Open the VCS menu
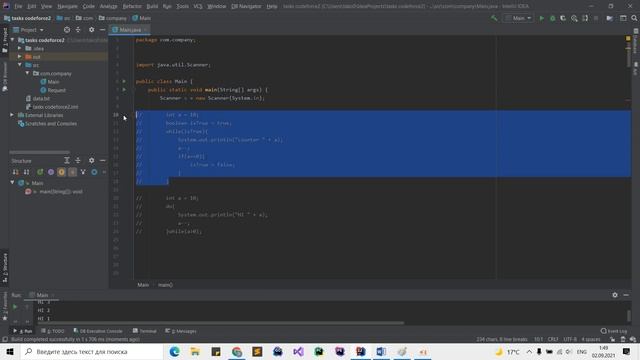Viewport: 640px width, 360px height. 198,6
